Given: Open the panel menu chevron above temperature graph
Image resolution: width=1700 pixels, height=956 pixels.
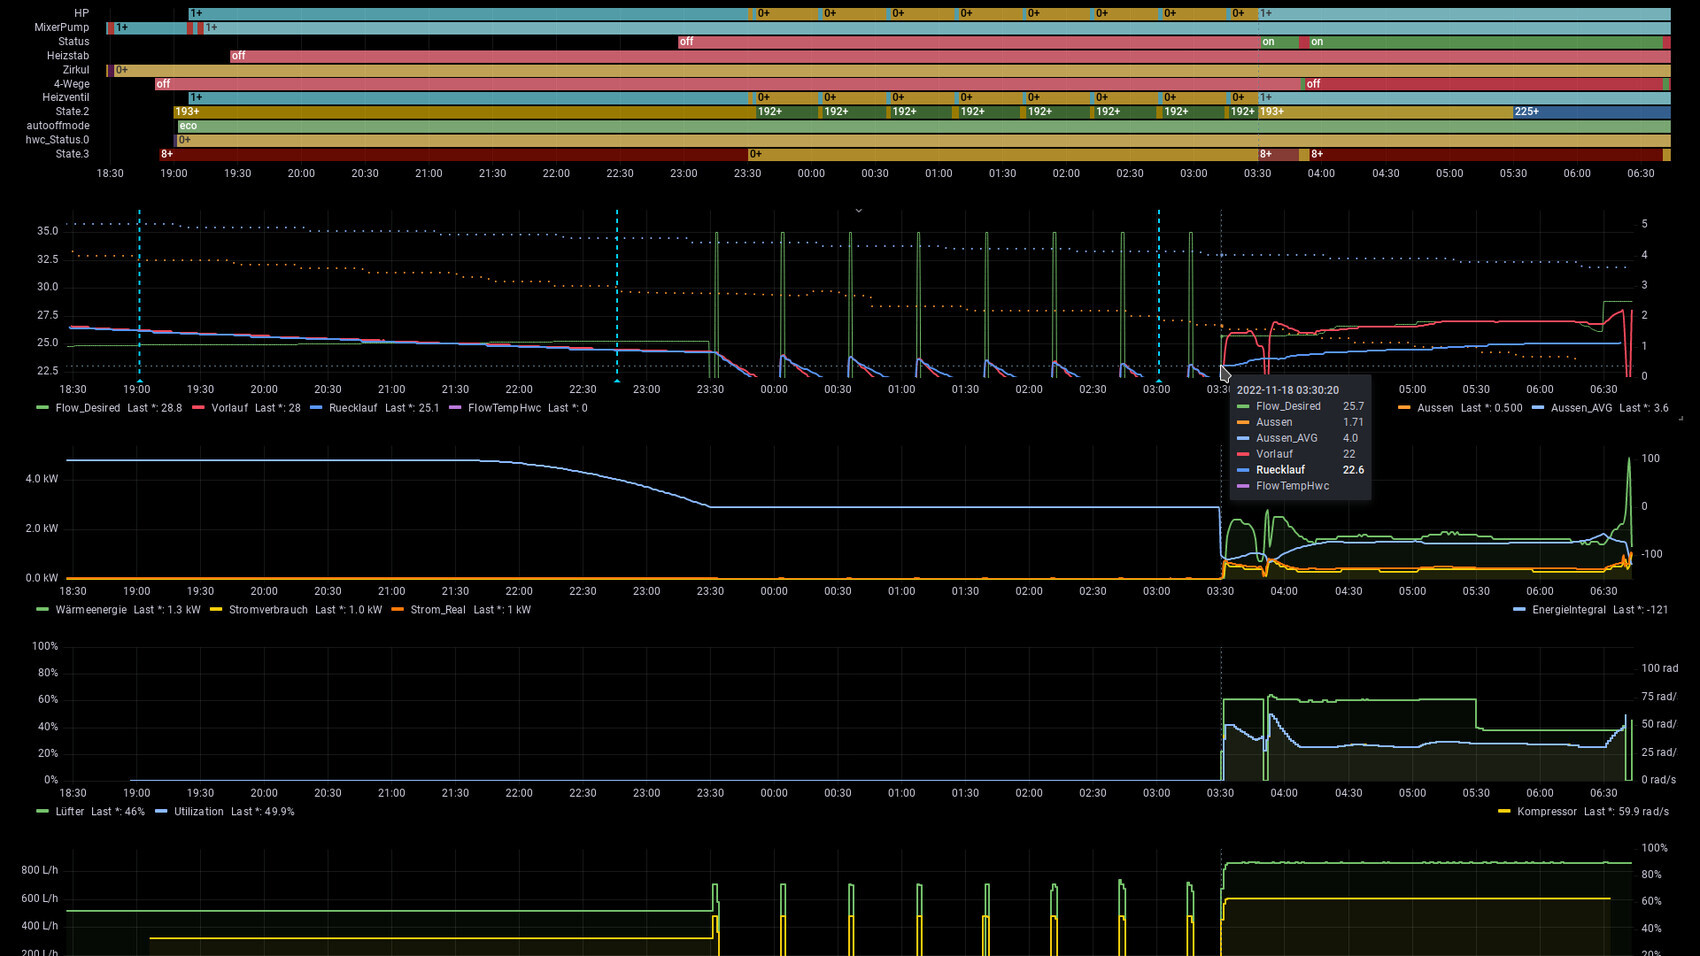Looking at the screenshot, I should click(858, 210).
